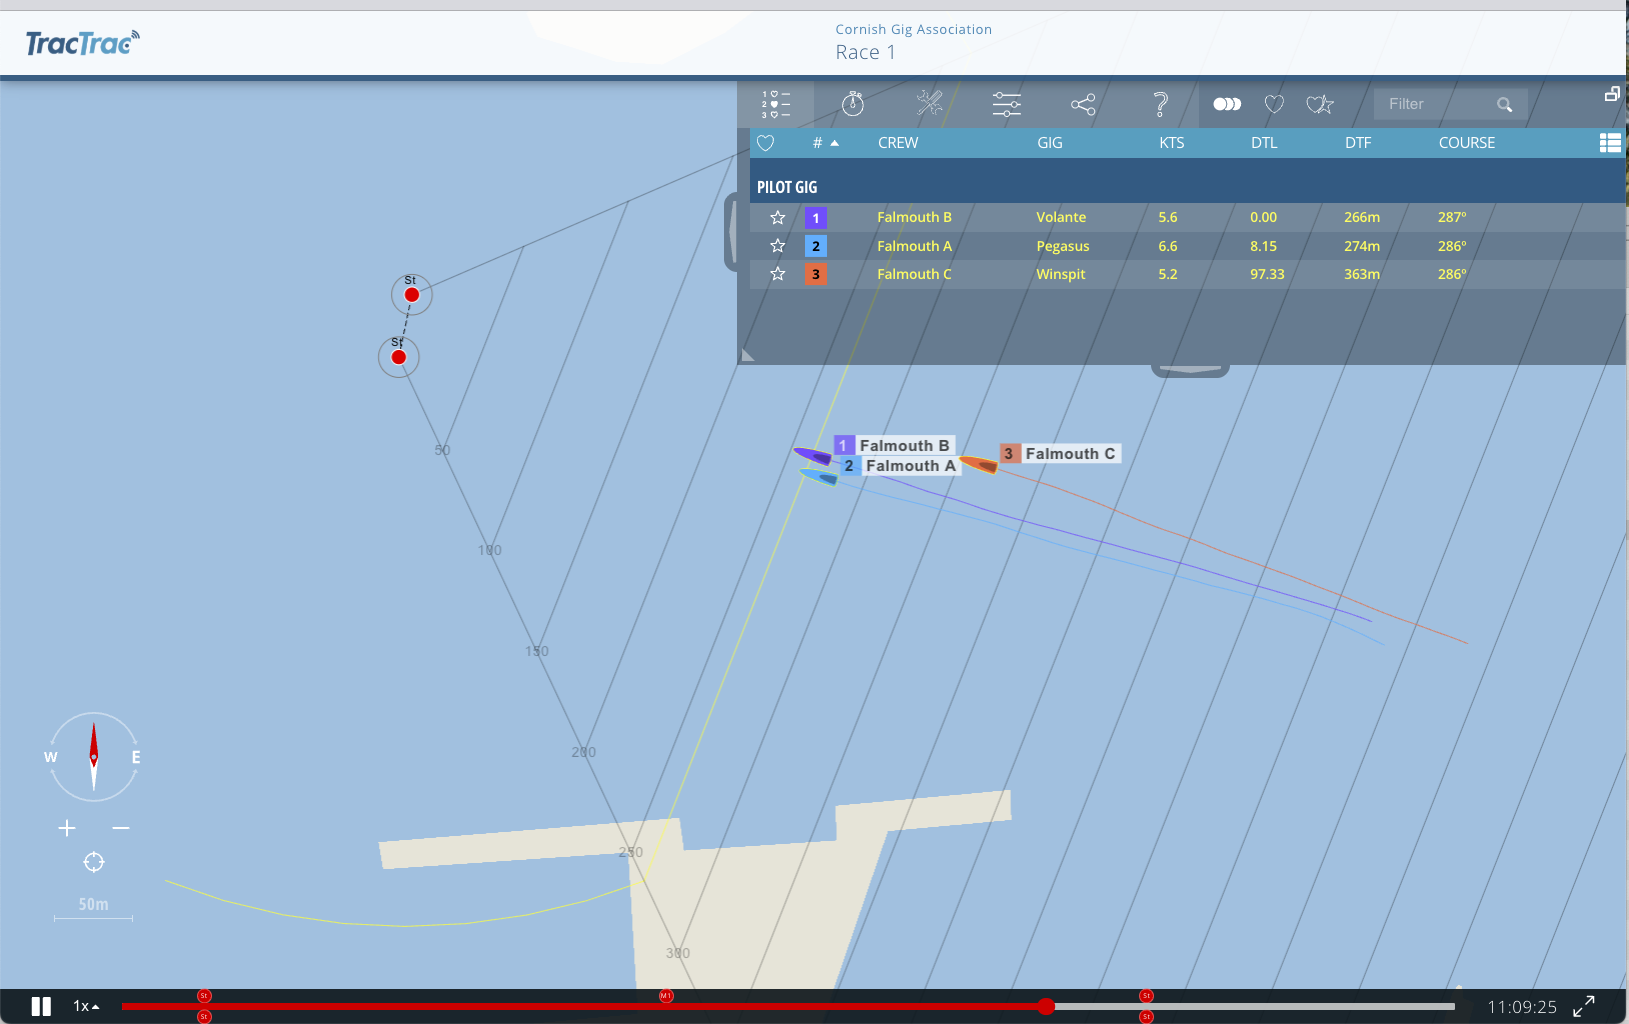Star the Falmouth A crew row
Viewport: 1629px width, 1024px height.
coord(777,245)
